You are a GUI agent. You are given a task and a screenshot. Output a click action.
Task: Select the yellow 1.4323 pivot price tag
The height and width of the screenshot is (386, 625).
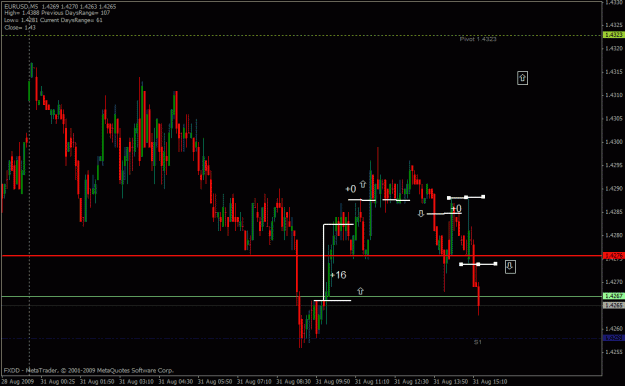click(x=613, y=35)
